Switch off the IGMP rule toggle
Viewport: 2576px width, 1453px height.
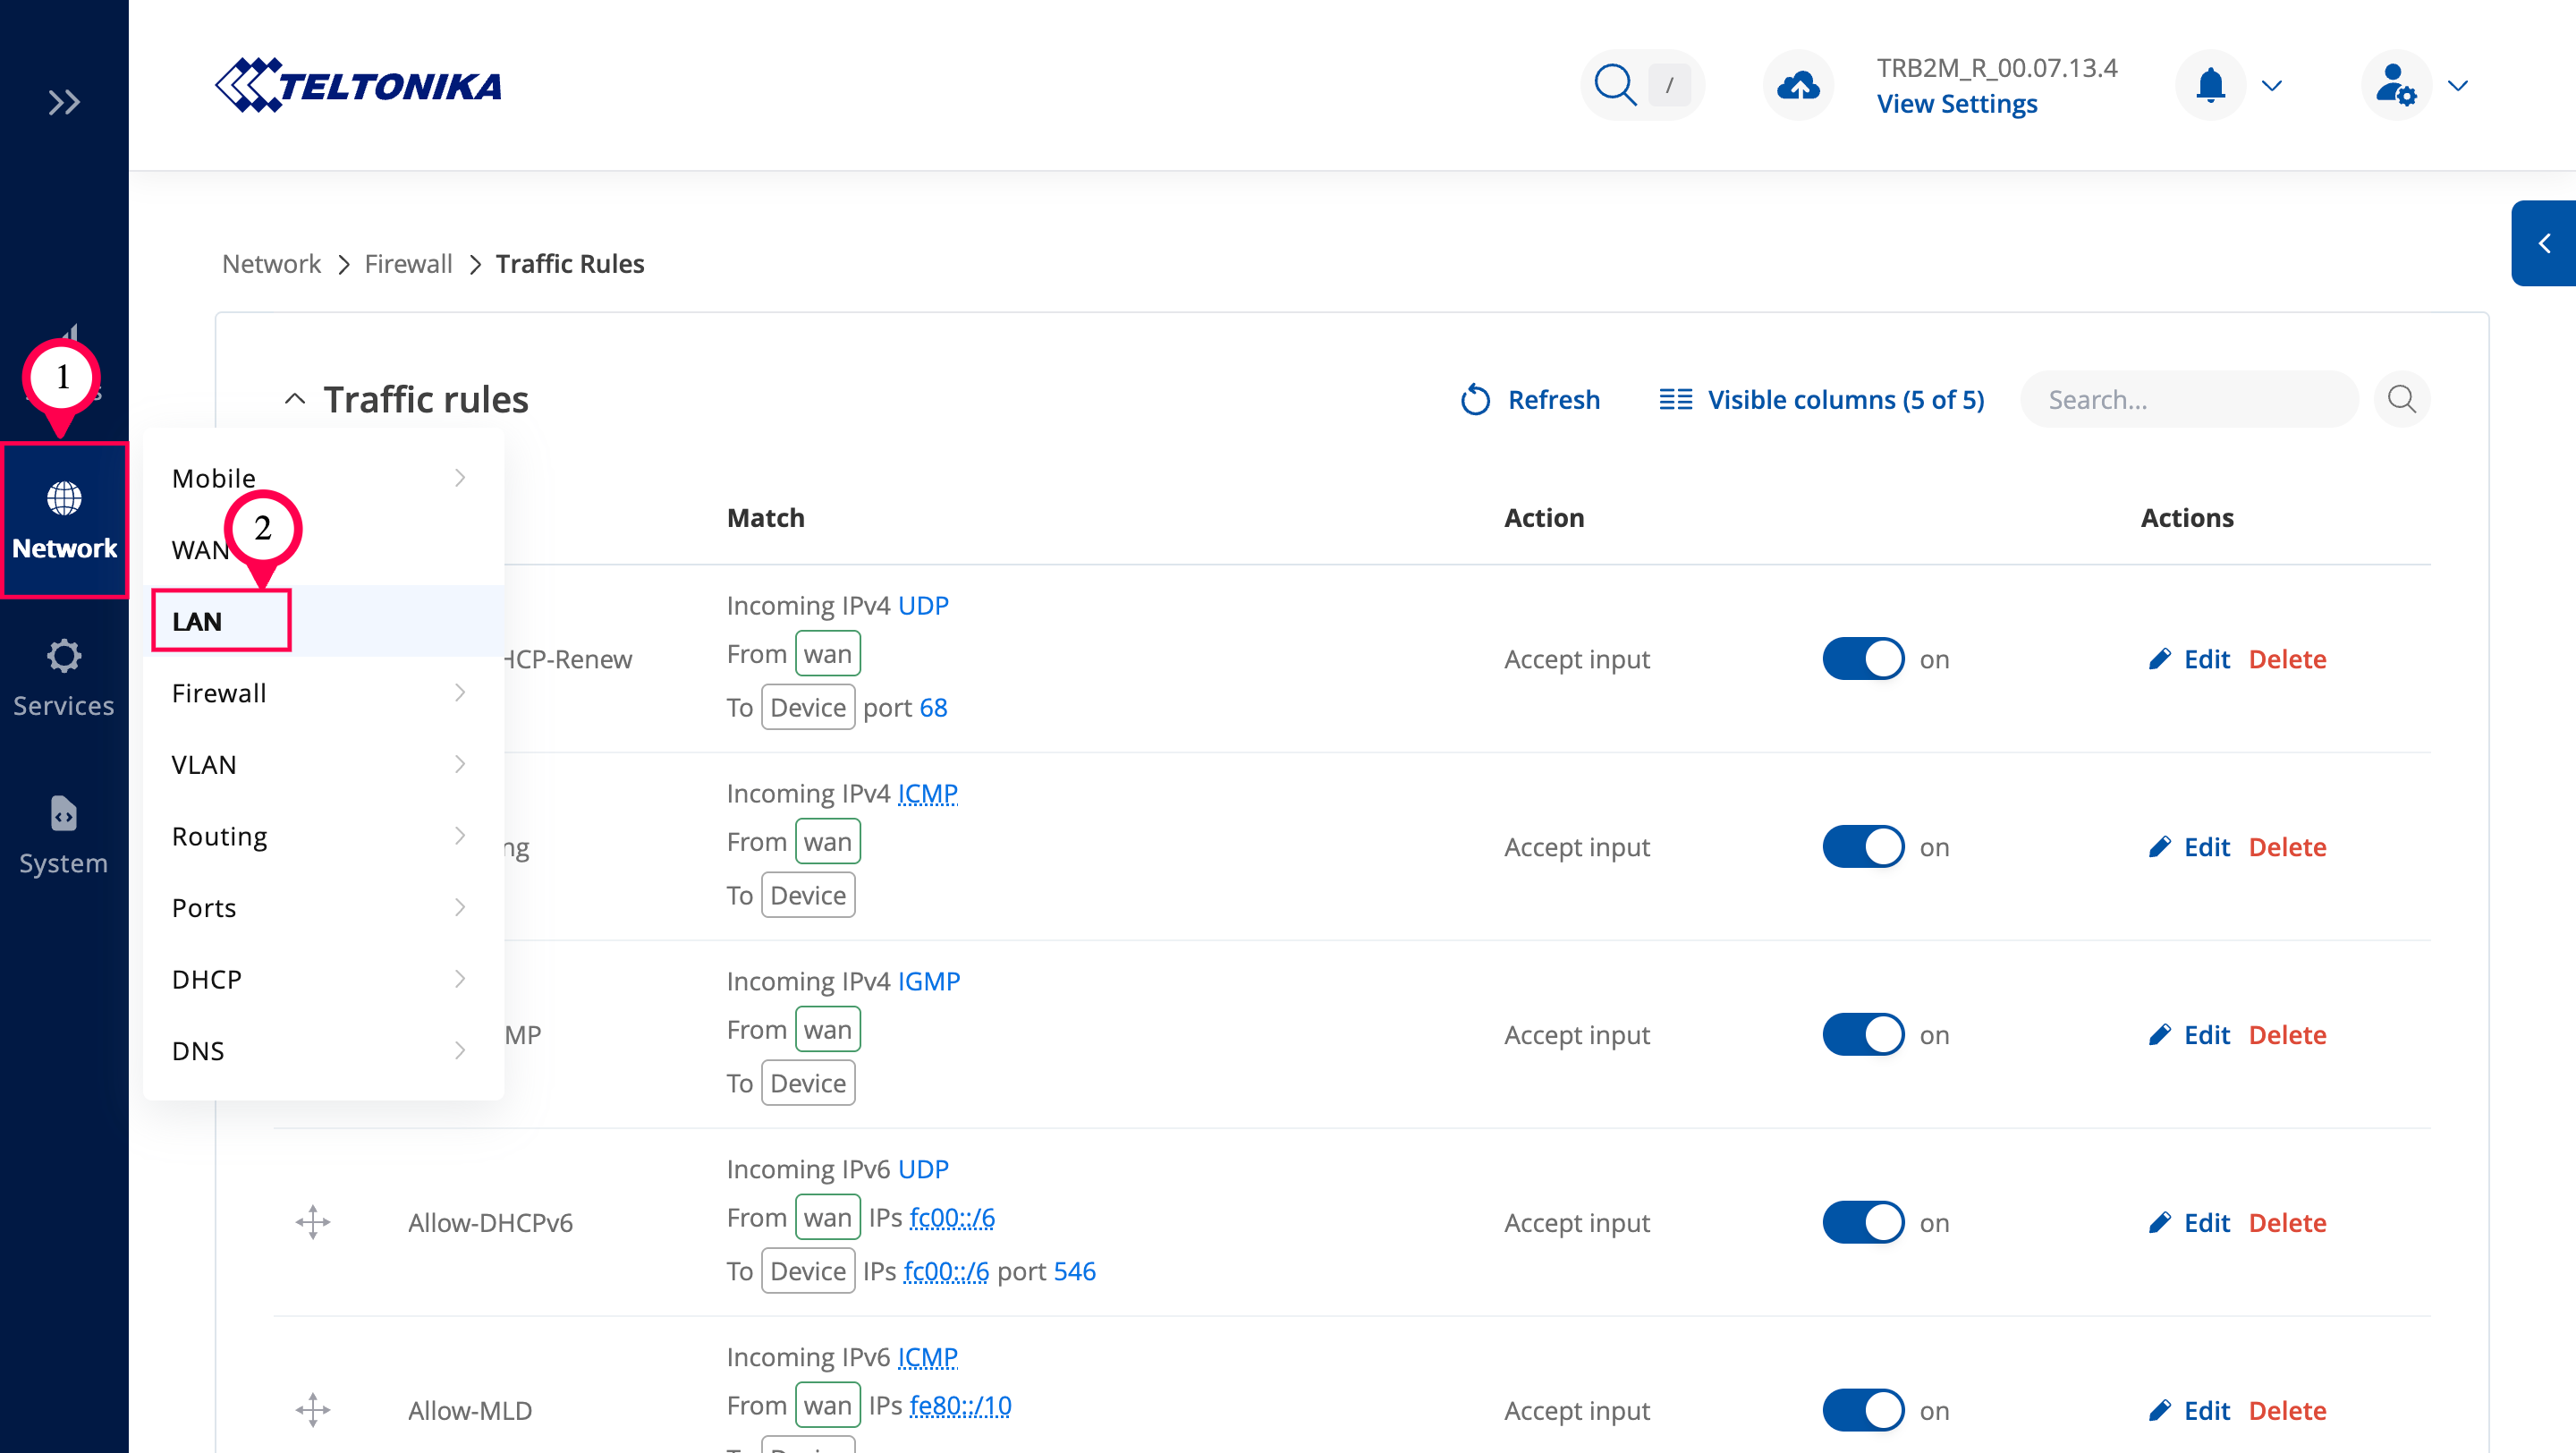[1862, 1034]
